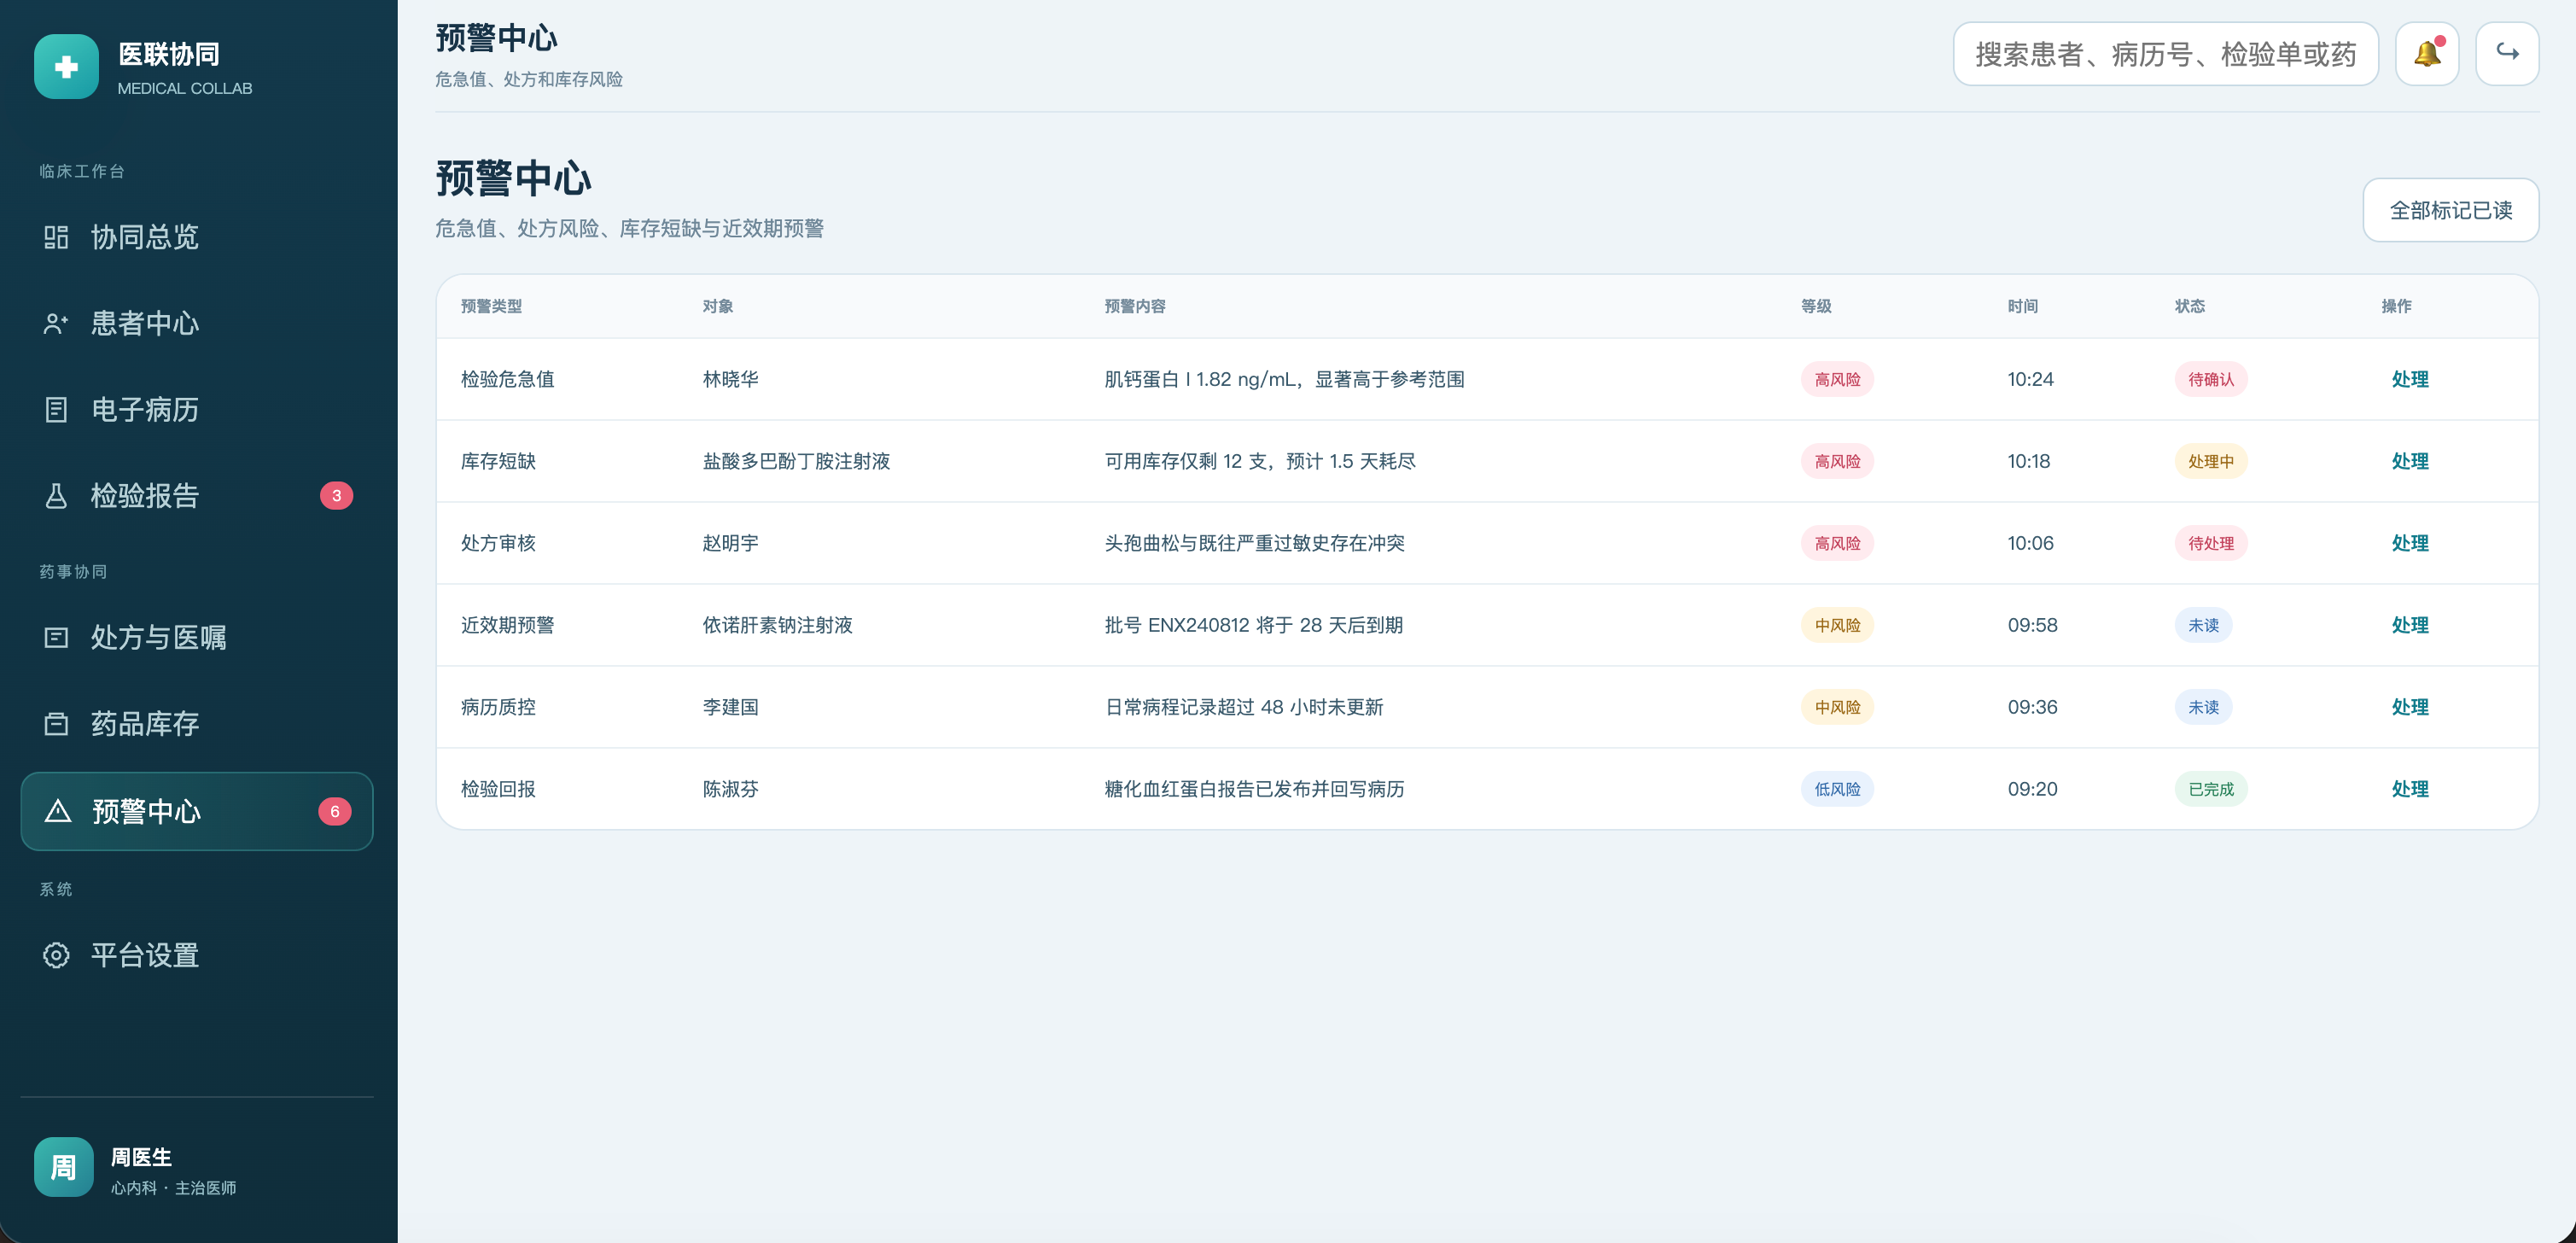2576x1243 pixels.
Task: Navigate to 药品库存
Action: point(197,723)
